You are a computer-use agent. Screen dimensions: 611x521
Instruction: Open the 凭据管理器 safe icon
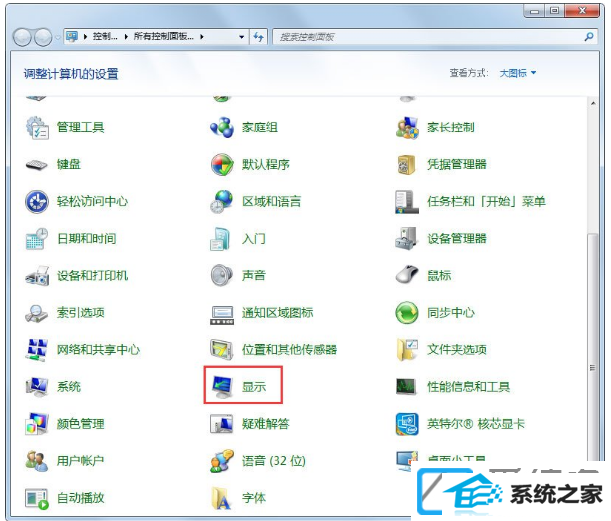(x=407, y=164)
